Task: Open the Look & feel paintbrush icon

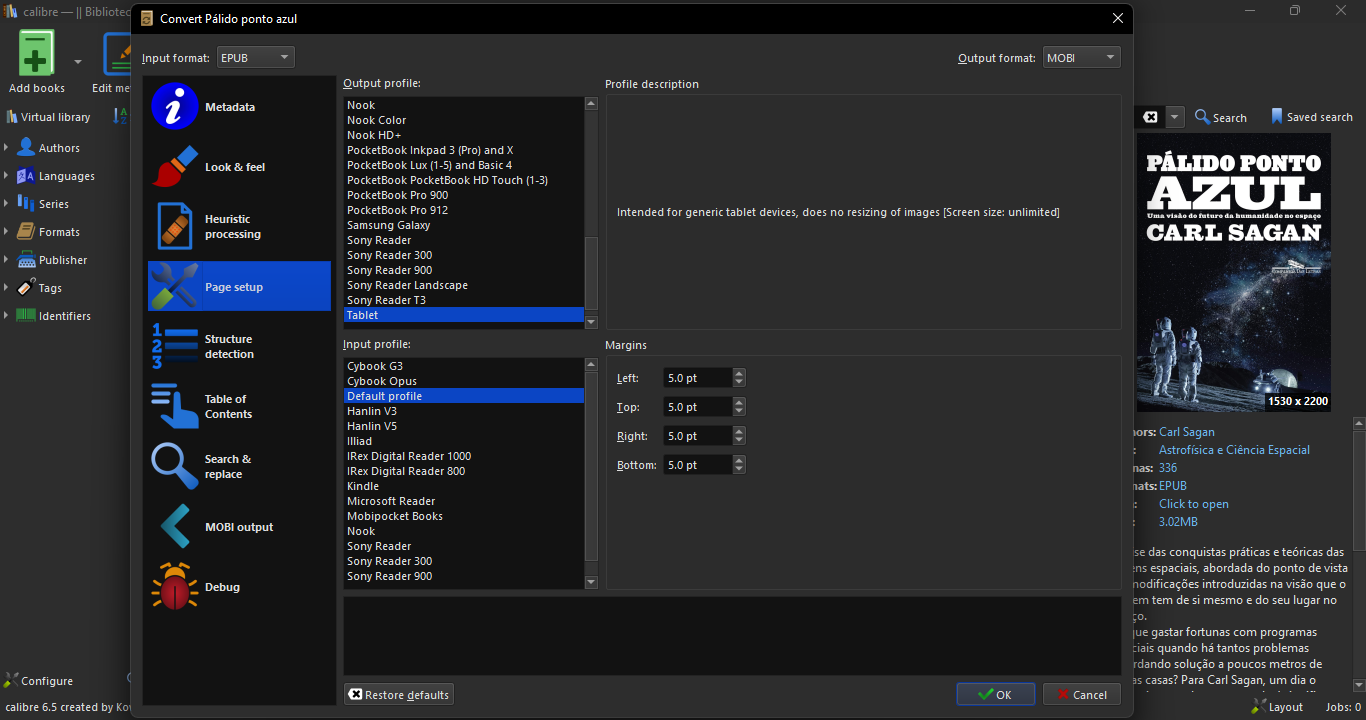Action: [x=175, y=167]
